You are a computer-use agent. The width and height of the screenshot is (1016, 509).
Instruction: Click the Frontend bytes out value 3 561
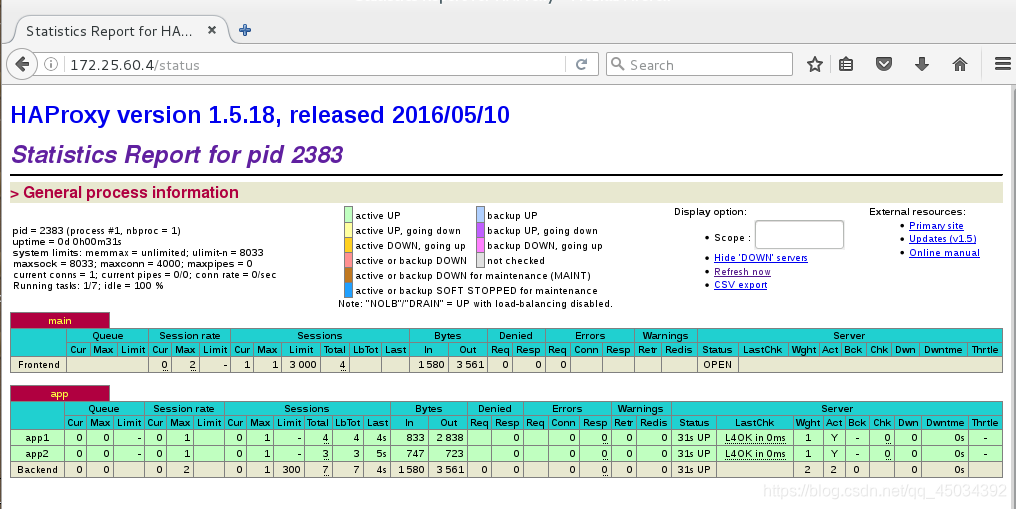tap(468, 365)
